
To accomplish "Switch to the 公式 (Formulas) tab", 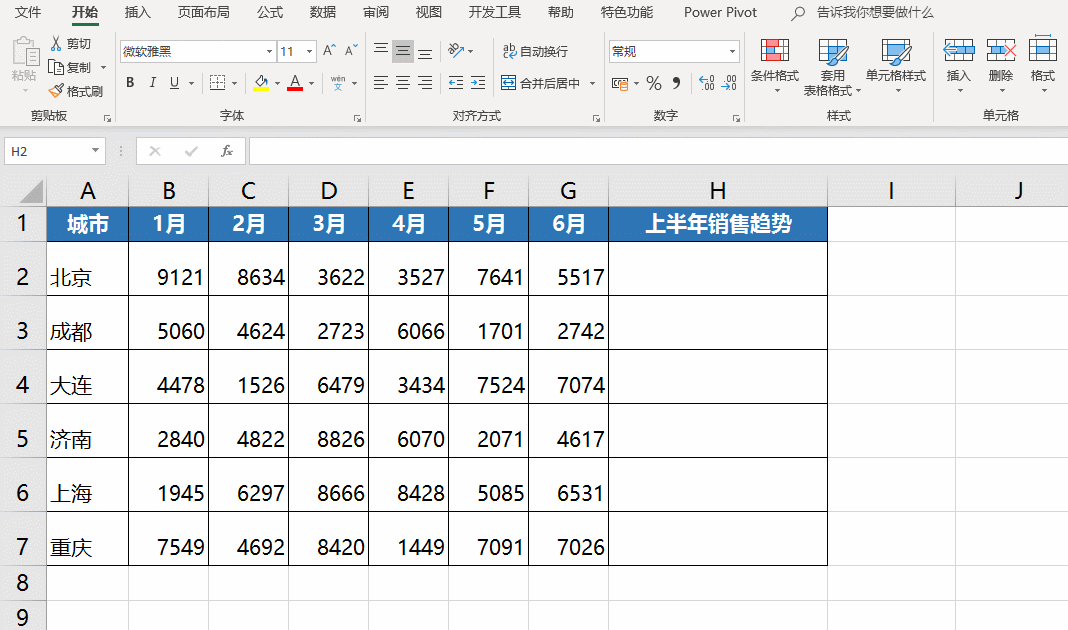I will 270,12.
